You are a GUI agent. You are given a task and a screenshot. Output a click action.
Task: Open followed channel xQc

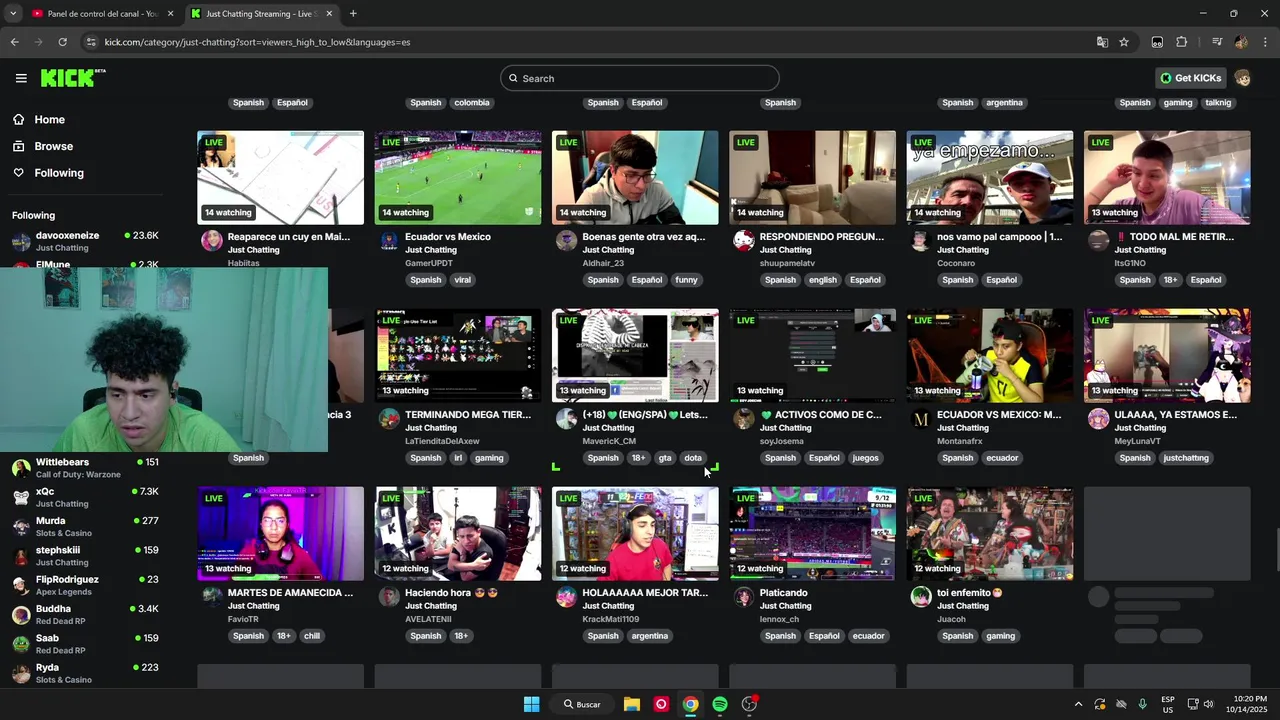85,497
